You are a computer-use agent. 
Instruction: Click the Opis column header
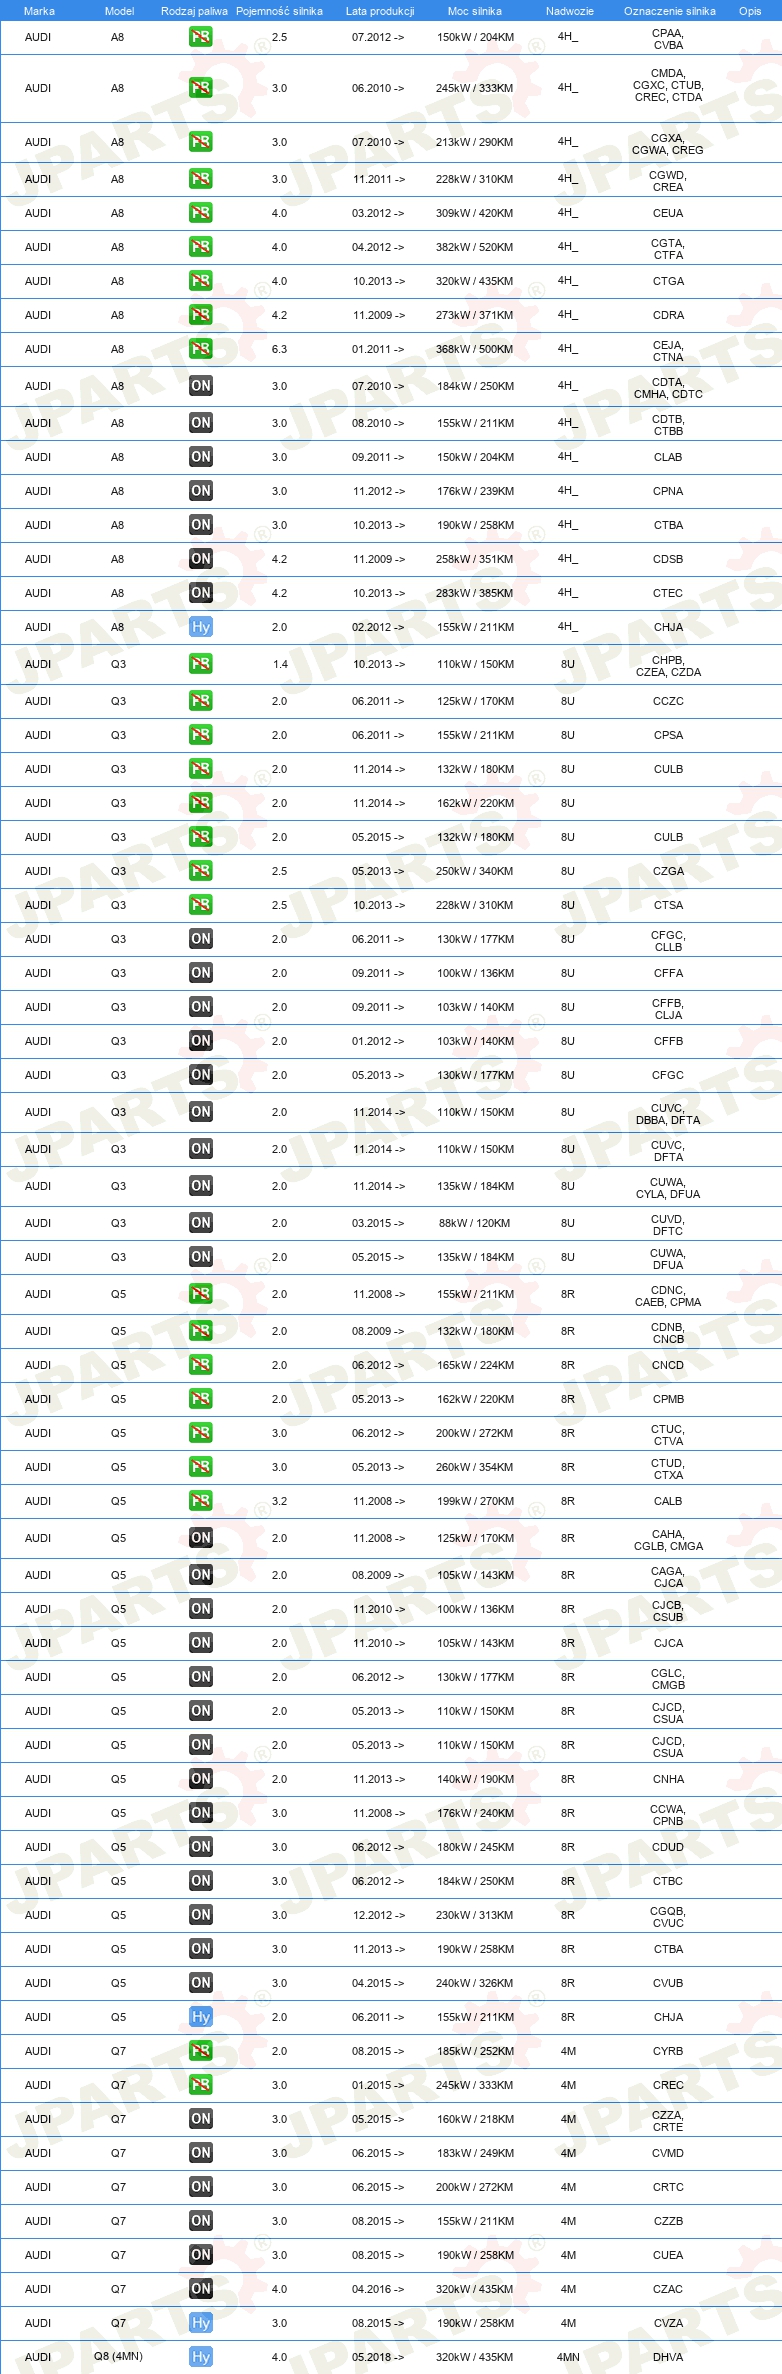[x=750, y=11]
